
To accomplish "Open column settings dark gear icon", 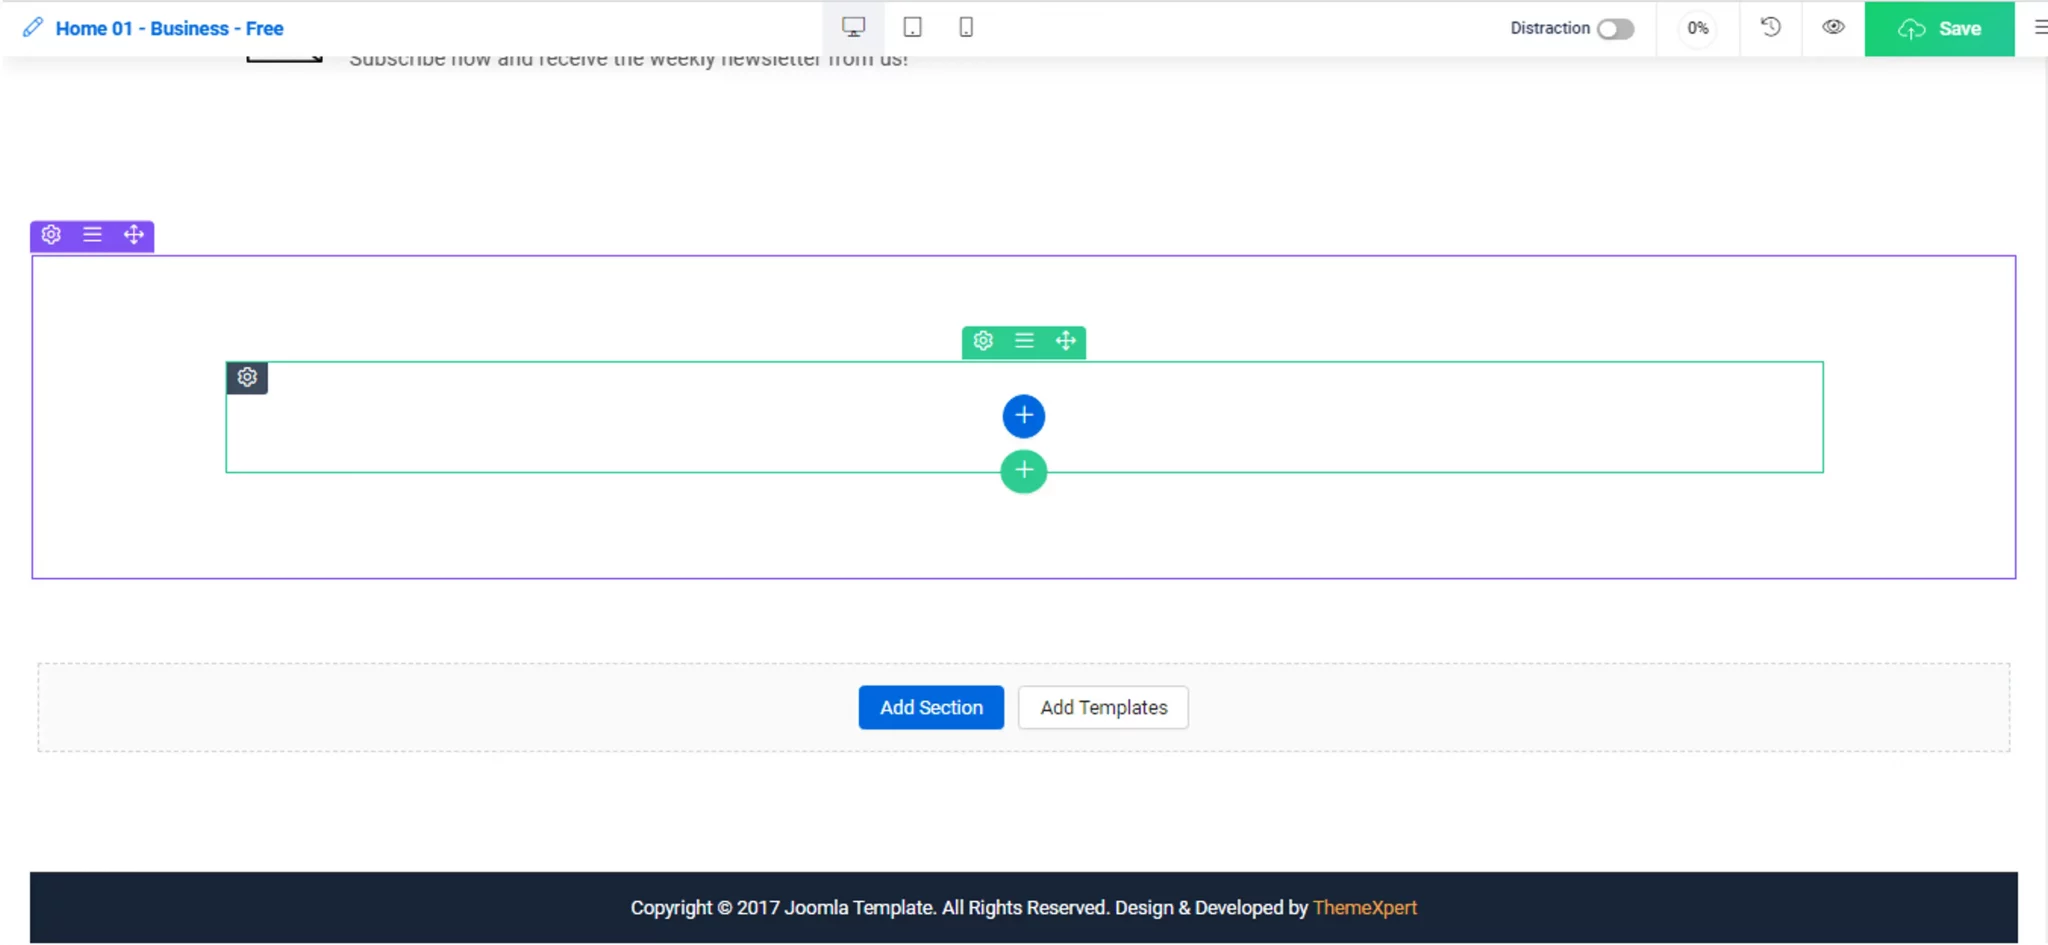I will (x=247, y=377).
